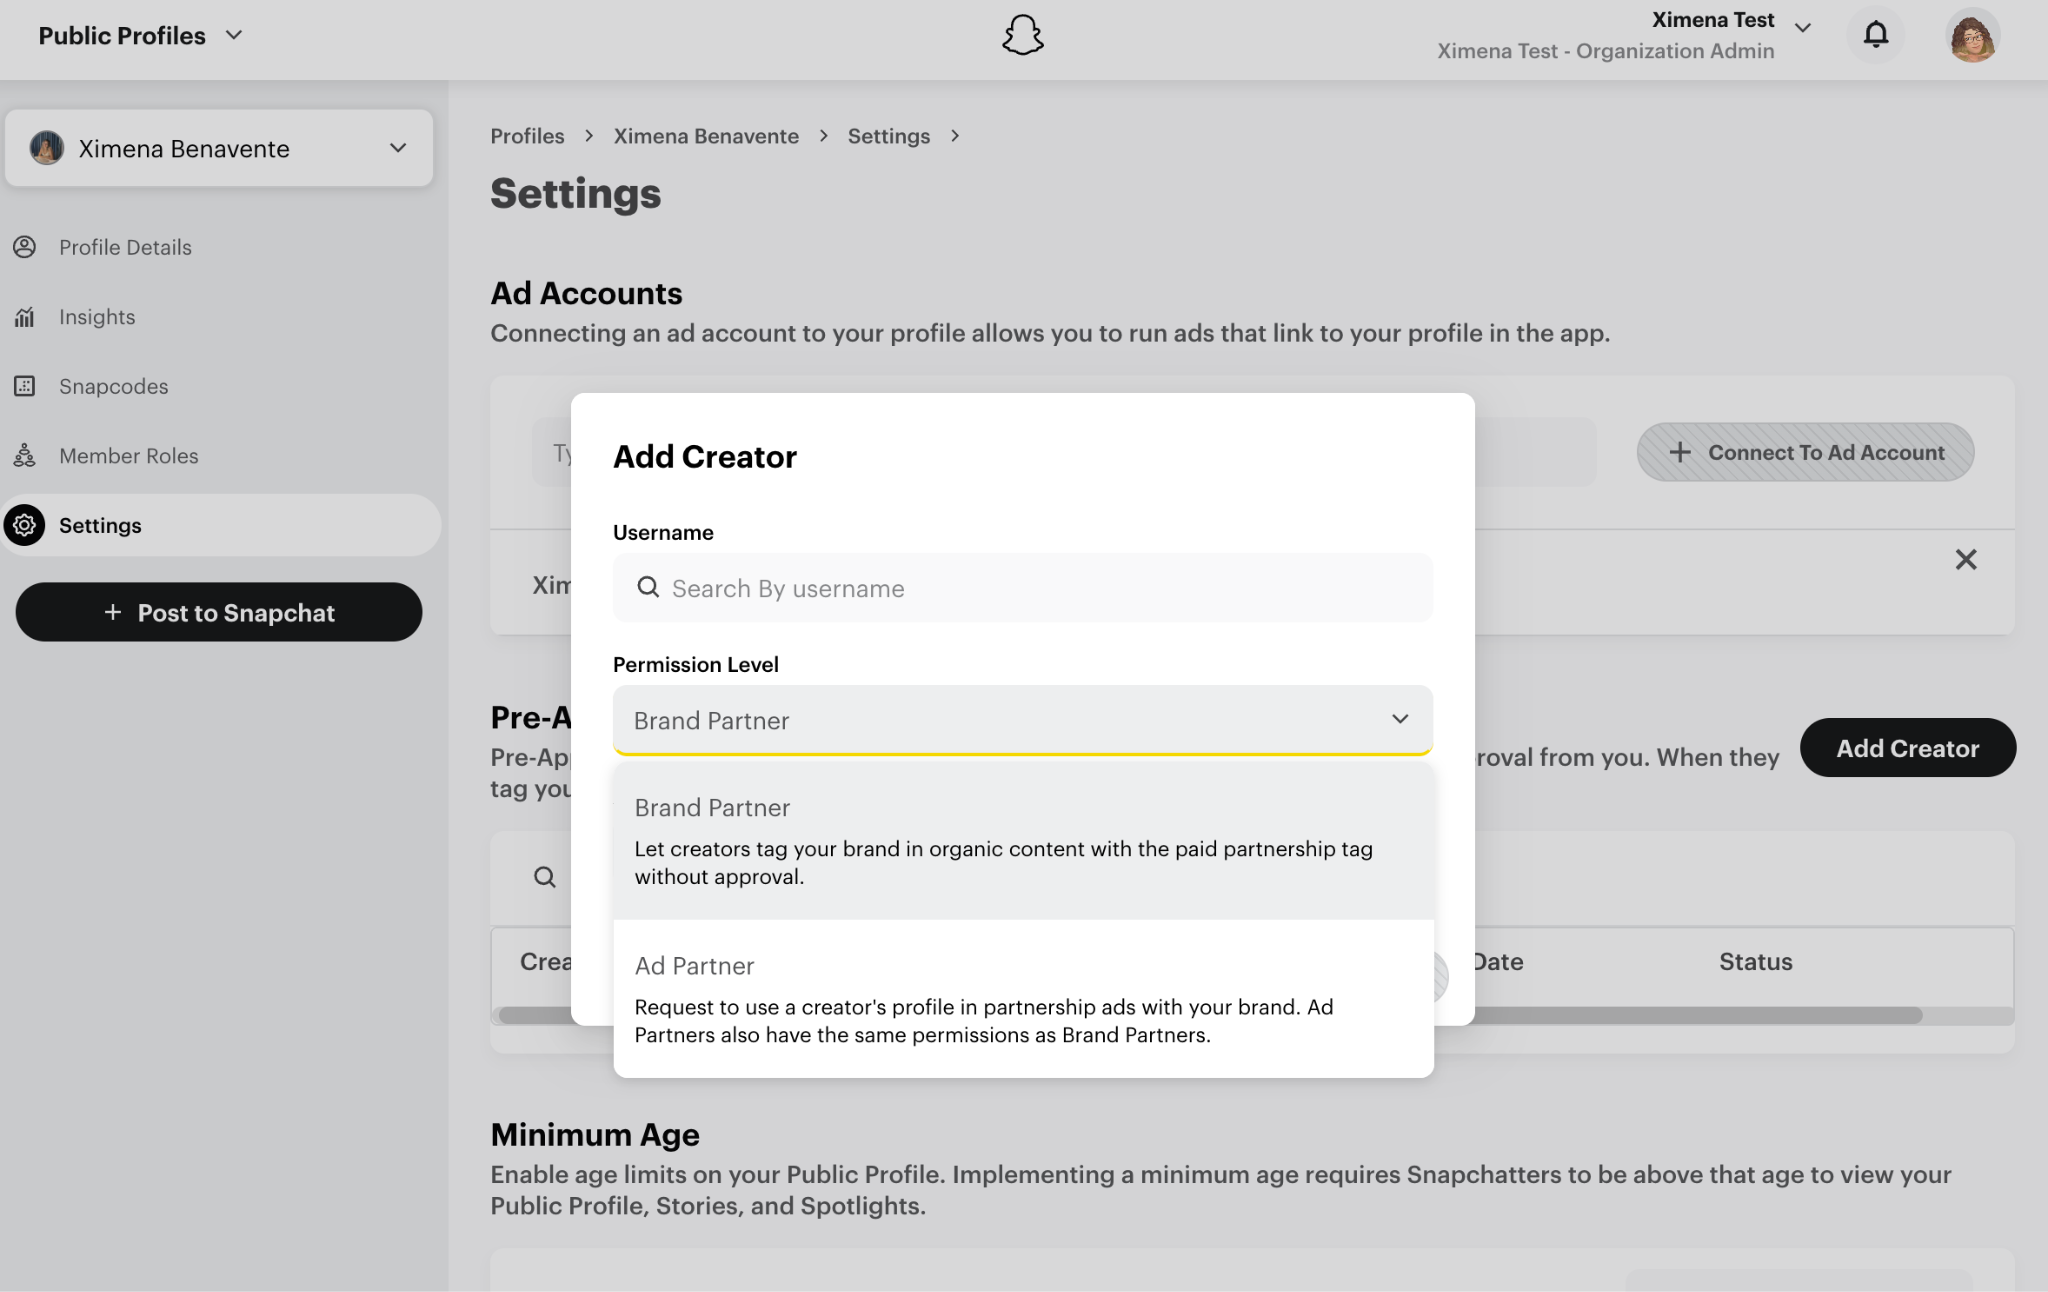
Task: Click 'Ximena Test - Organization Admin' text
Action: tap(1606, 51)
